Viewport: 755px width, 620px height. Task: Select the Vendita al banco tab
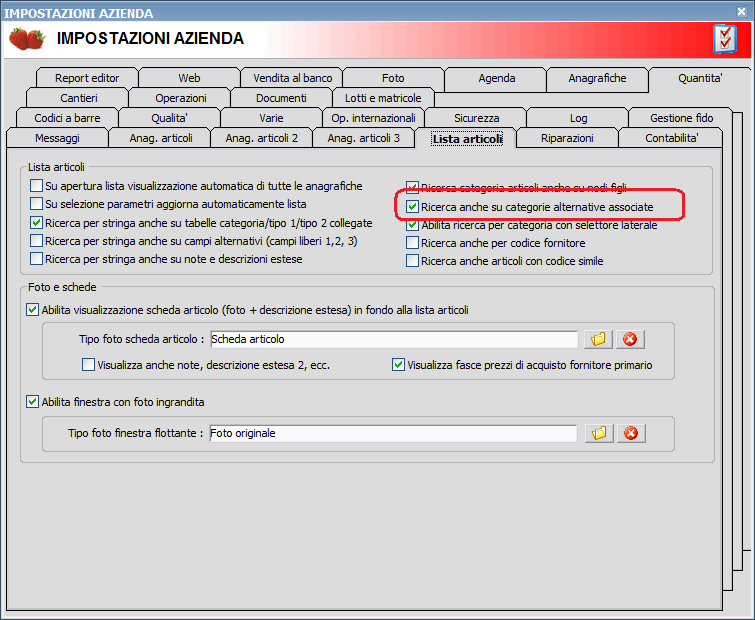click(x=292, y=78)
